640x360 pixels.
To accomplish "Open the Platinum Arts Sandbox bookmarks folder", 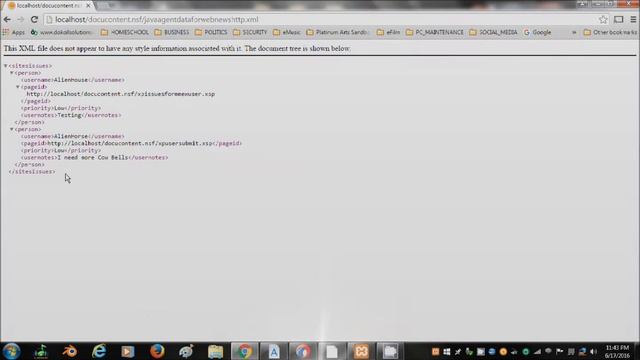I will 338,32.
